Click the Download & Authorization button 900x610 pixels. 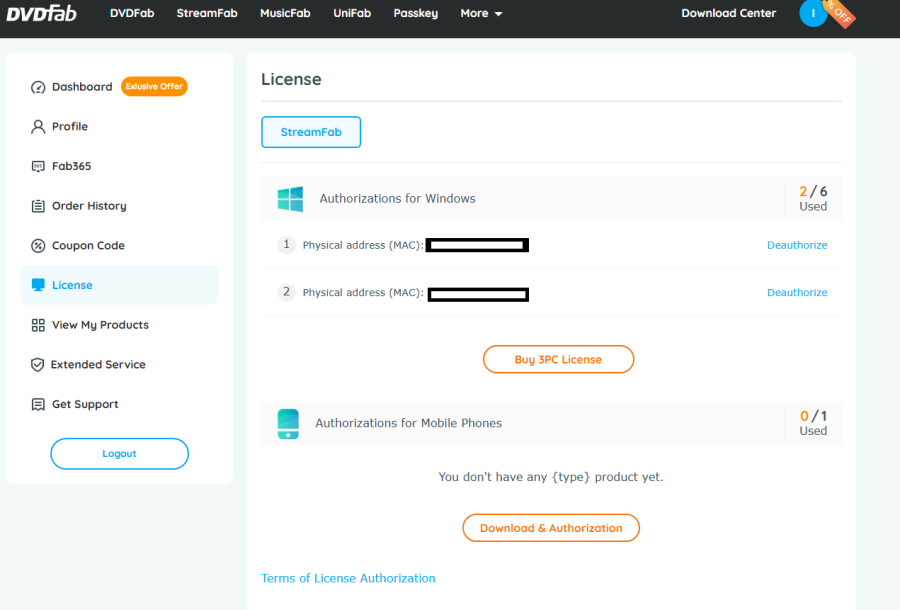coord(551,528)
